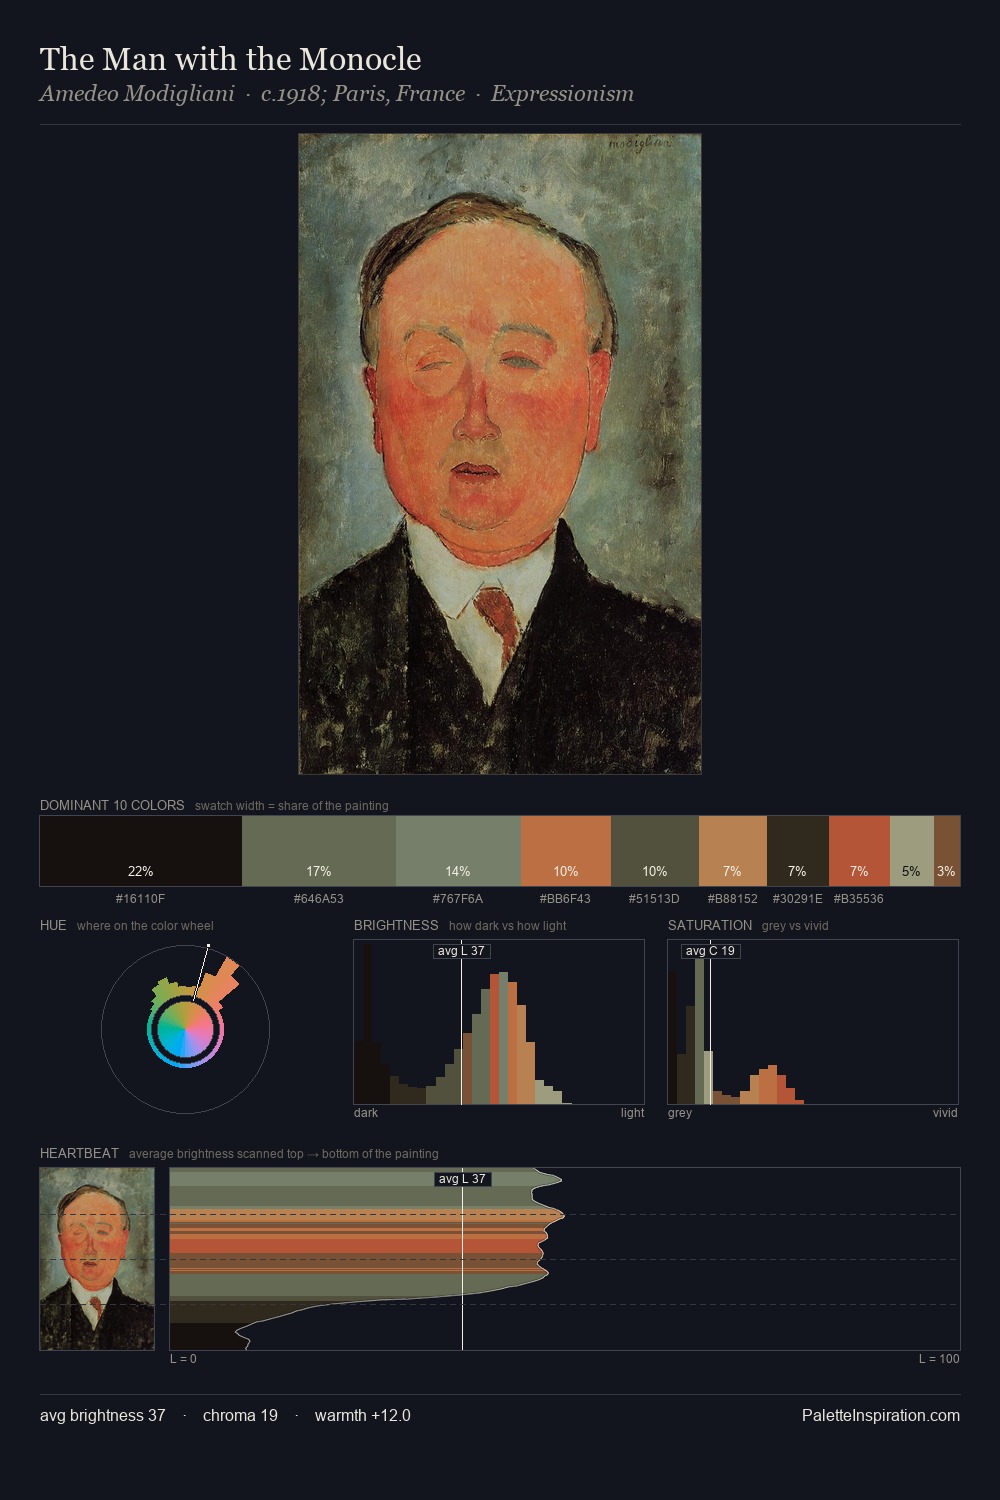Click hex code #BB6F43

pos(565,899)
